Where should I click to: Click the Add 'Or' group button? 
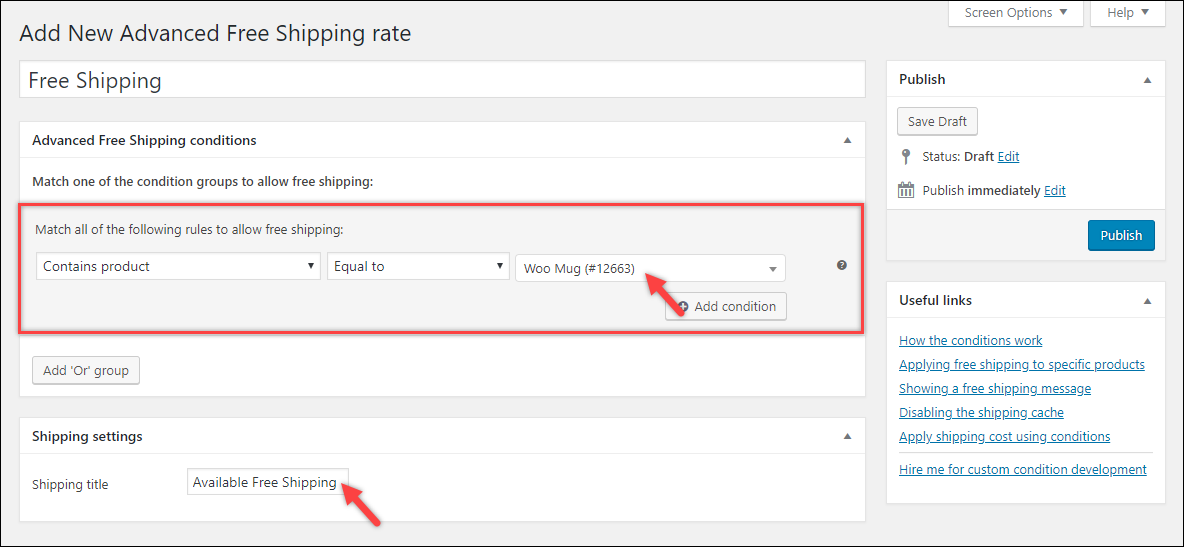point(86,370)
